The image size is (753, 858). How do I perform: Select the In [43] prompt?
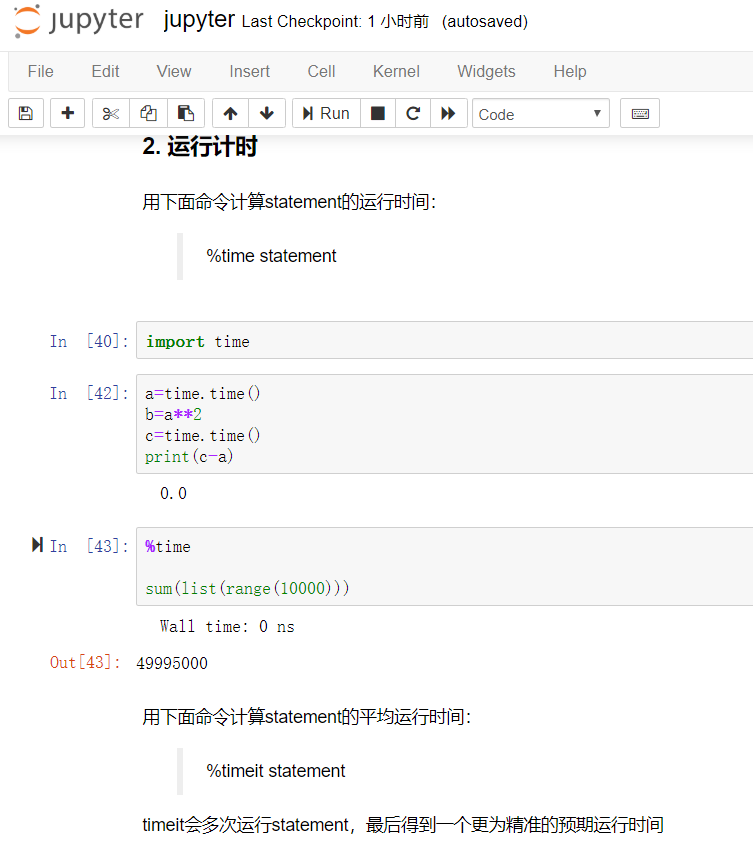89,546
